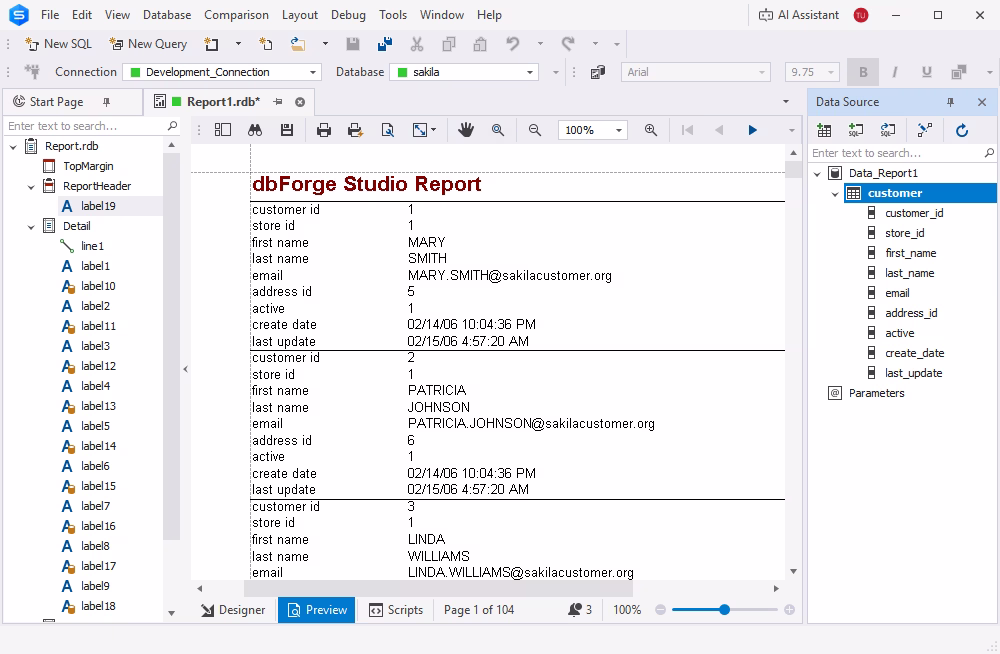Click the Manage Relations icon in Data Source
Image resolution: width=1000 pixels, height=654 pixels.
(x=925, y=130)
